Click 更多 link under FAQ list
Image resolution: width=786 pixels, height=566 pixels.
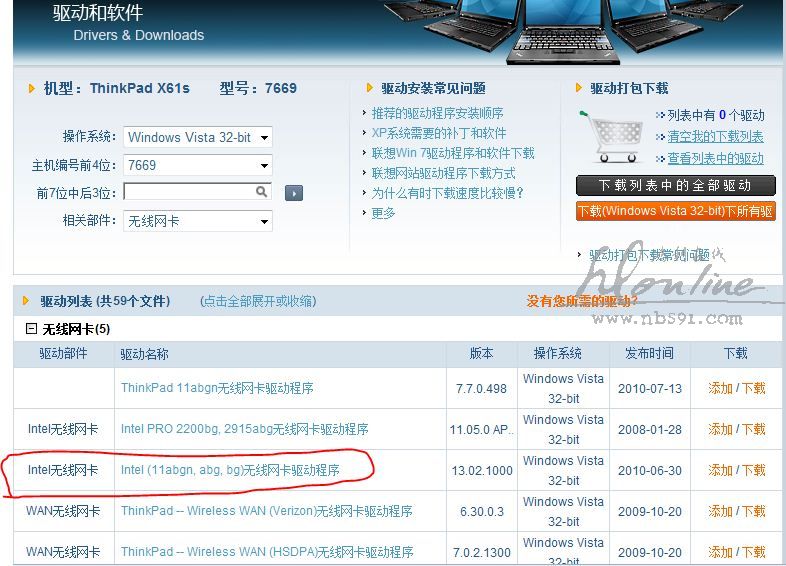point(383,213)
